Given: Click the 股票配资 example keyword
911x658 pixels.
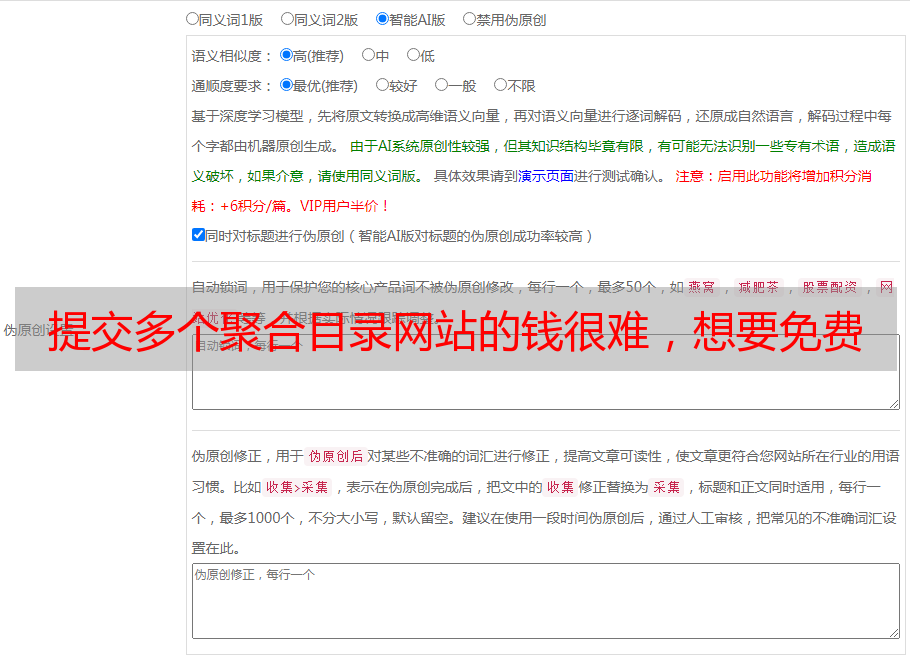Looking at the screenshot, I should click(x=829, y=287).
